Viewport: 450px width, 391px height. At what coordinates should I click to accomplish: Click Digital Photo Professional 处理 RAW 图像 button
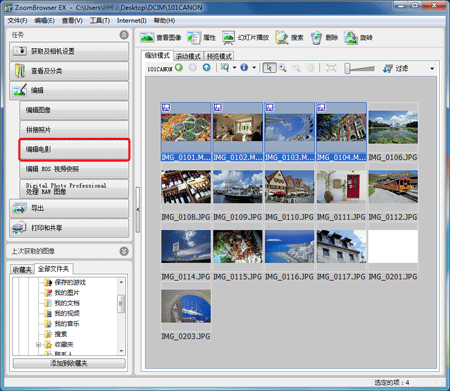74,189
